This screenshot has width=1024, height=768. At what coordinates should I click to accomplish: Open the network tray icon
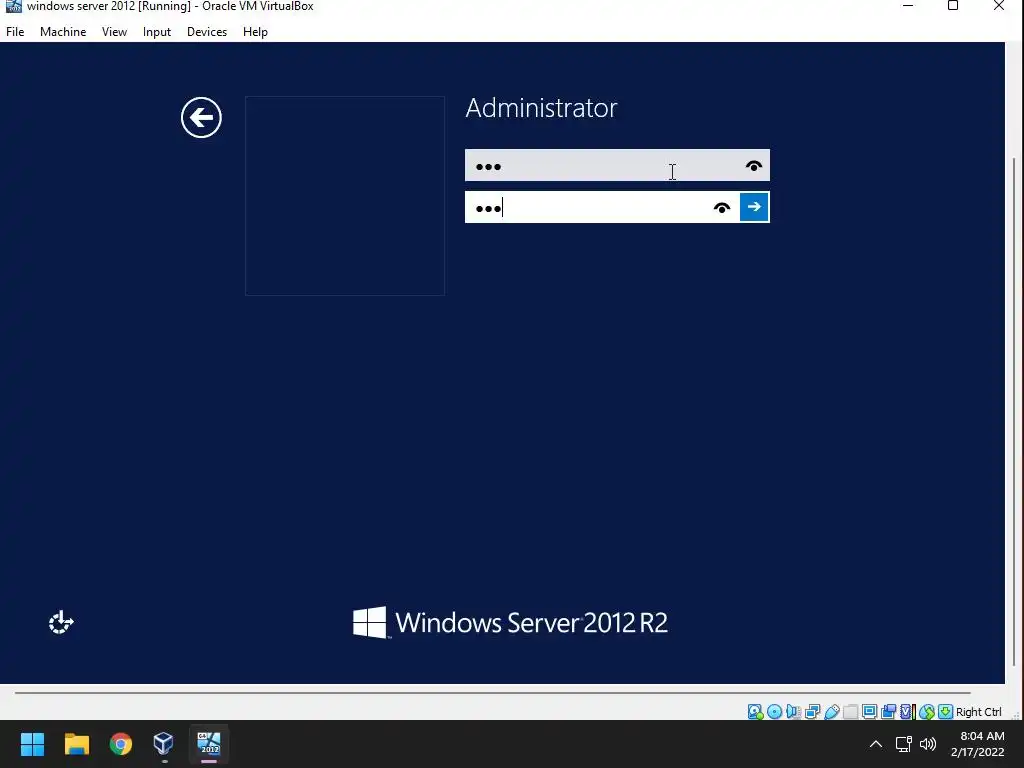click(x=904, y=744)
